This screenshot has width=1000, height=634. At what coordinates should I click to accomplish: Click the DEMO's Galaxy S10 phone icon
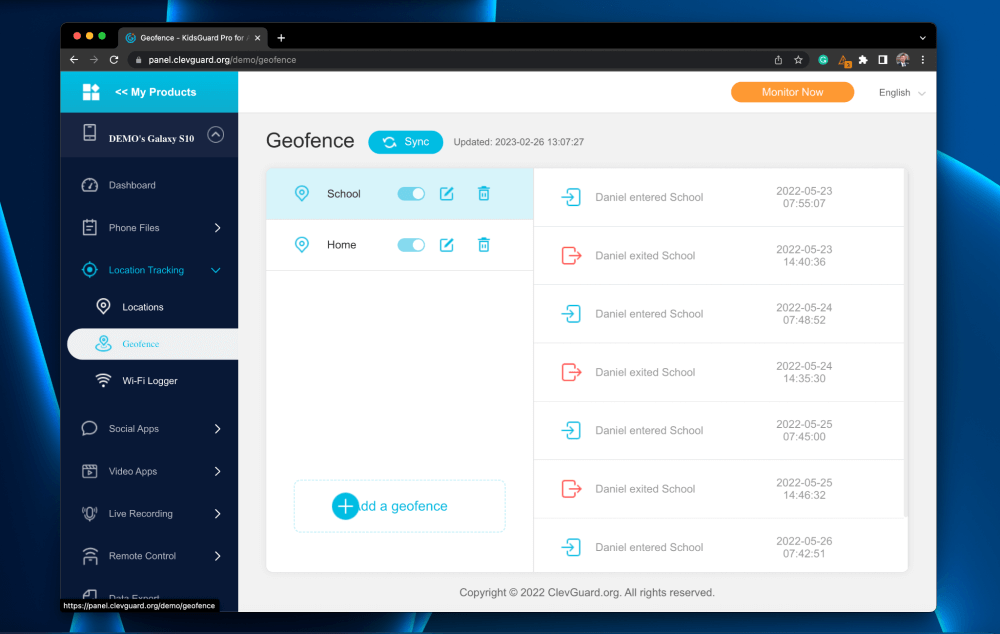tap(89, 133)
